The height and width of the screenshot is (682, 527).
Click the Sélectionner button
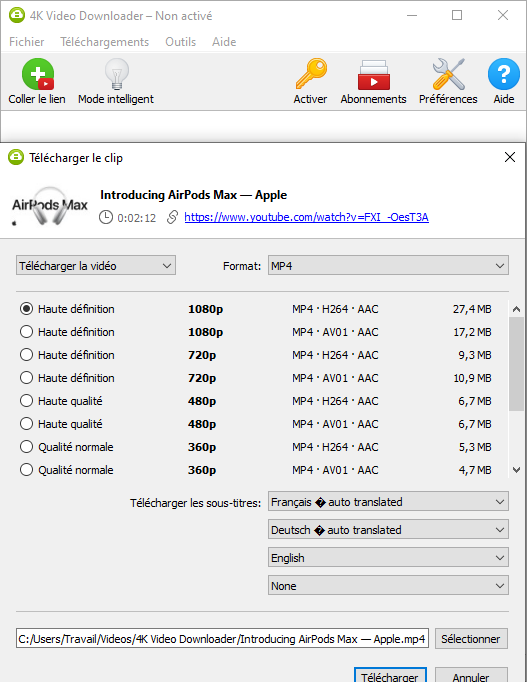(471, 639)
